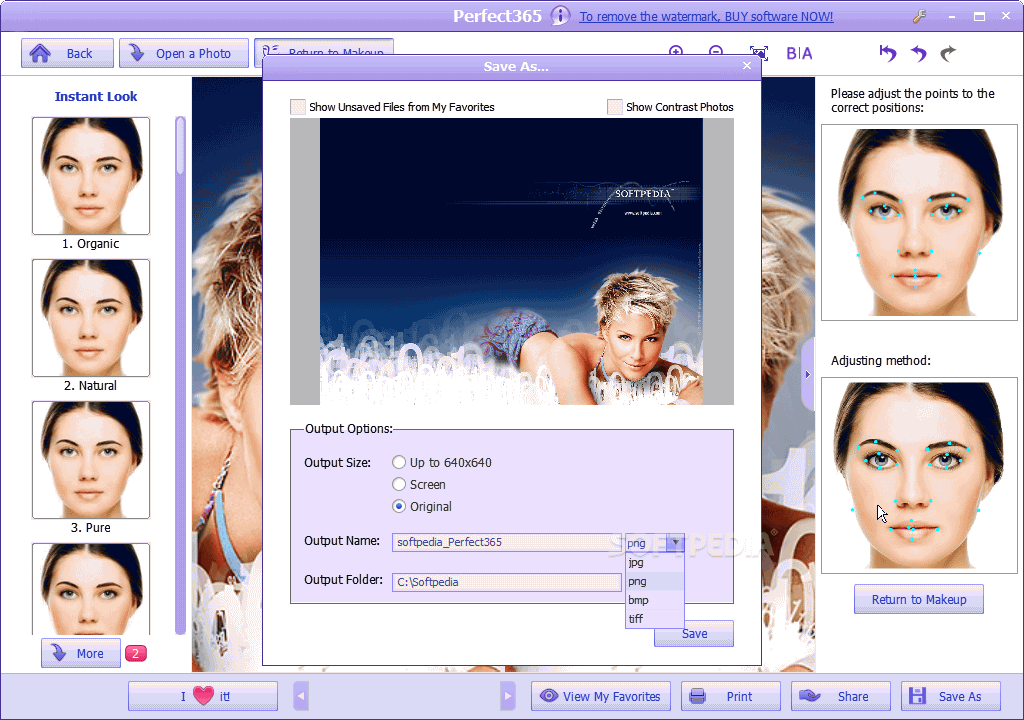Viewport: 1024px width, 720px height.
Task: Toggle the B|A before/after comparison
Action: (x=799, y=53)
